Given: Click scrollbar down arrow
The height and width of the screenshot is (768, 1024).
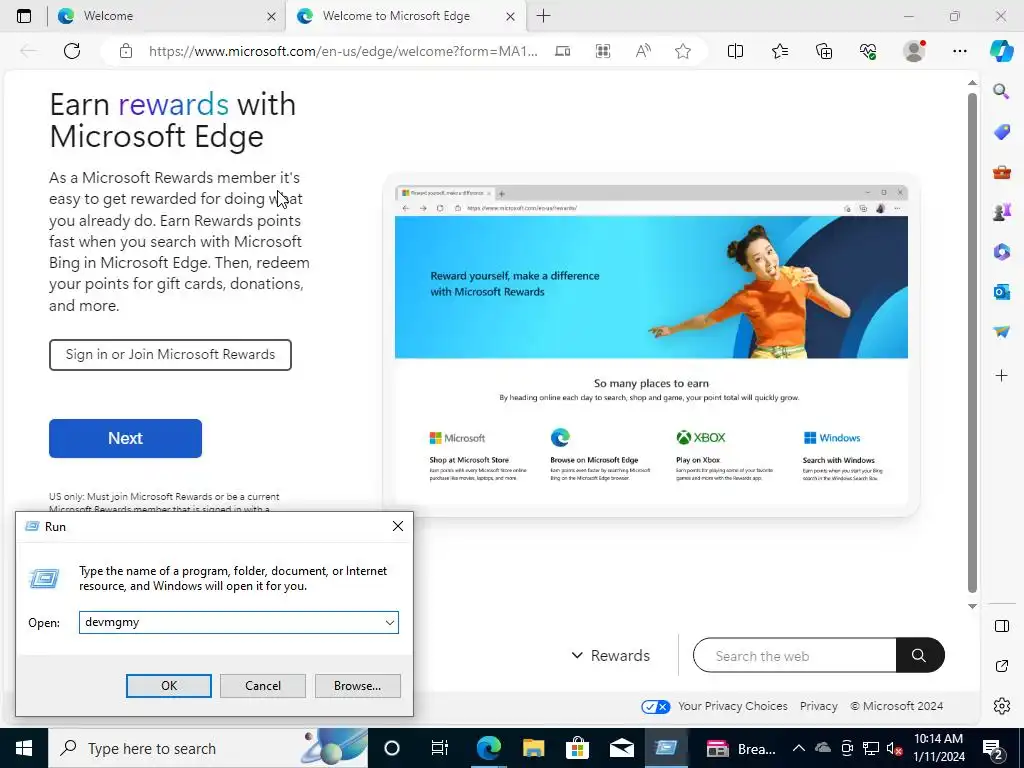Looking at the screenshot, I should pyautogui.click(x=972, y=606).
